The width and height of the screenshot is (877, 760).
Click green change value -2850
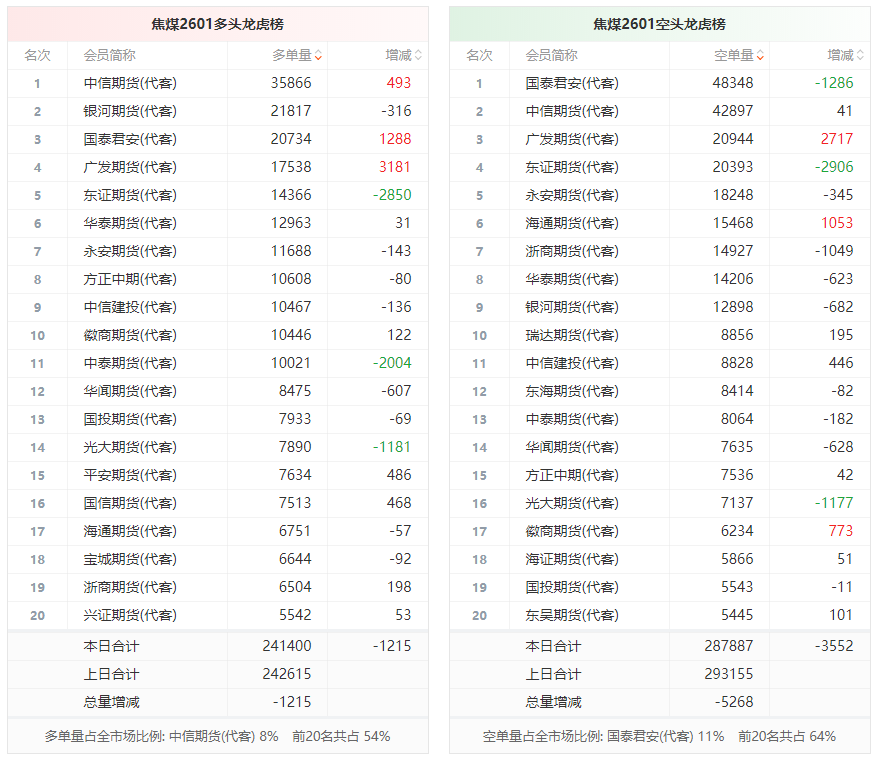tap(392, 195)
